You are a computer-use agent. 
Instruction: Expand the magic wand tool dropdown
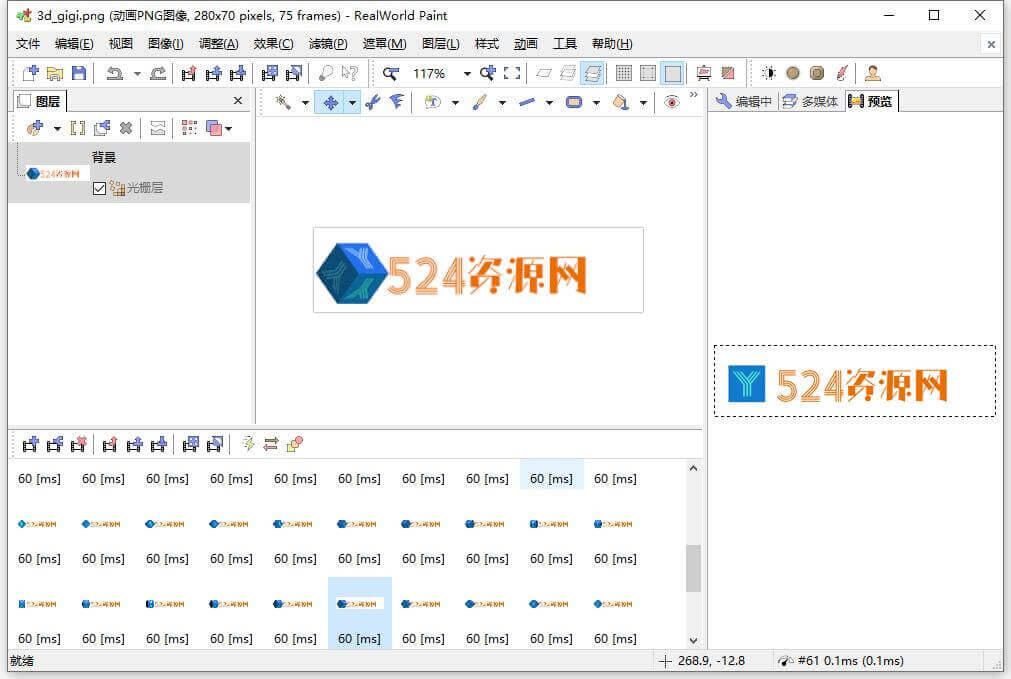pos(305,103)
